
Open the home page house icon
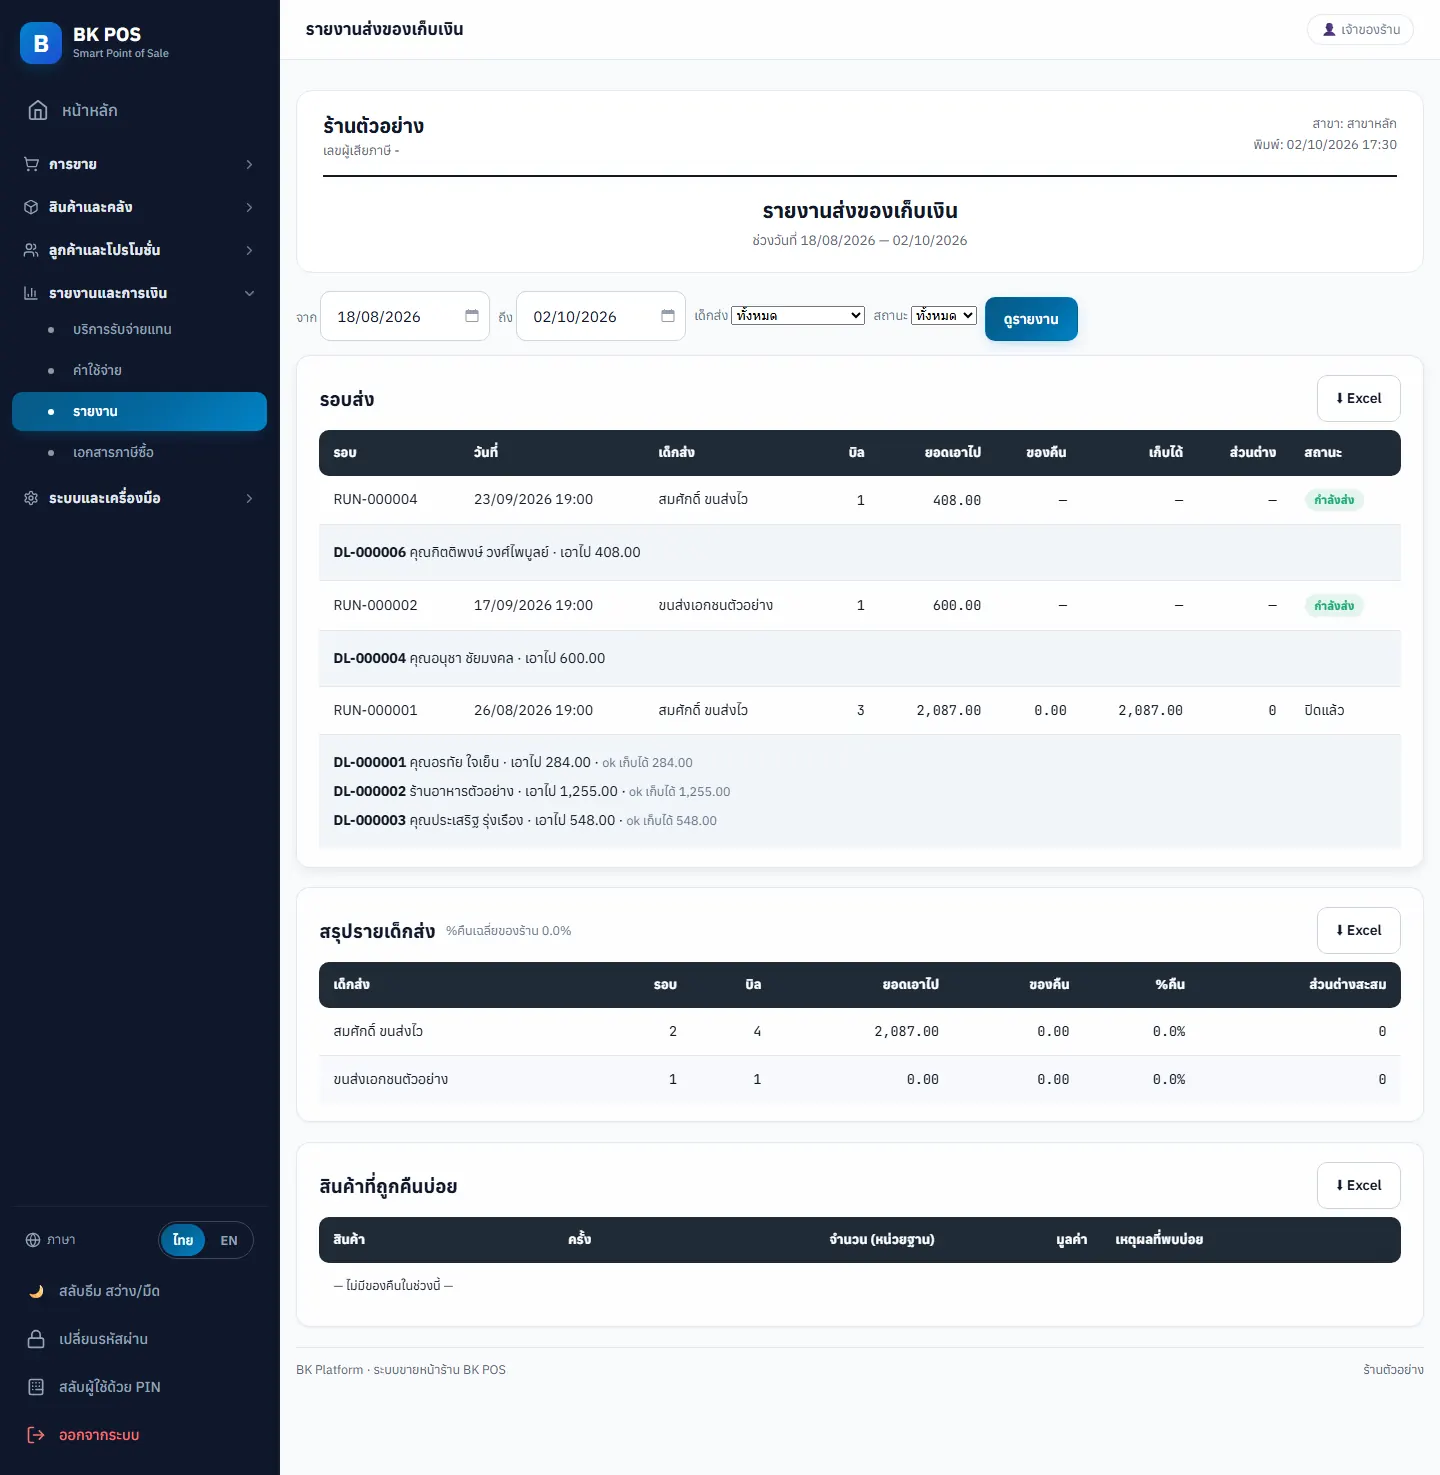[38, 110]
